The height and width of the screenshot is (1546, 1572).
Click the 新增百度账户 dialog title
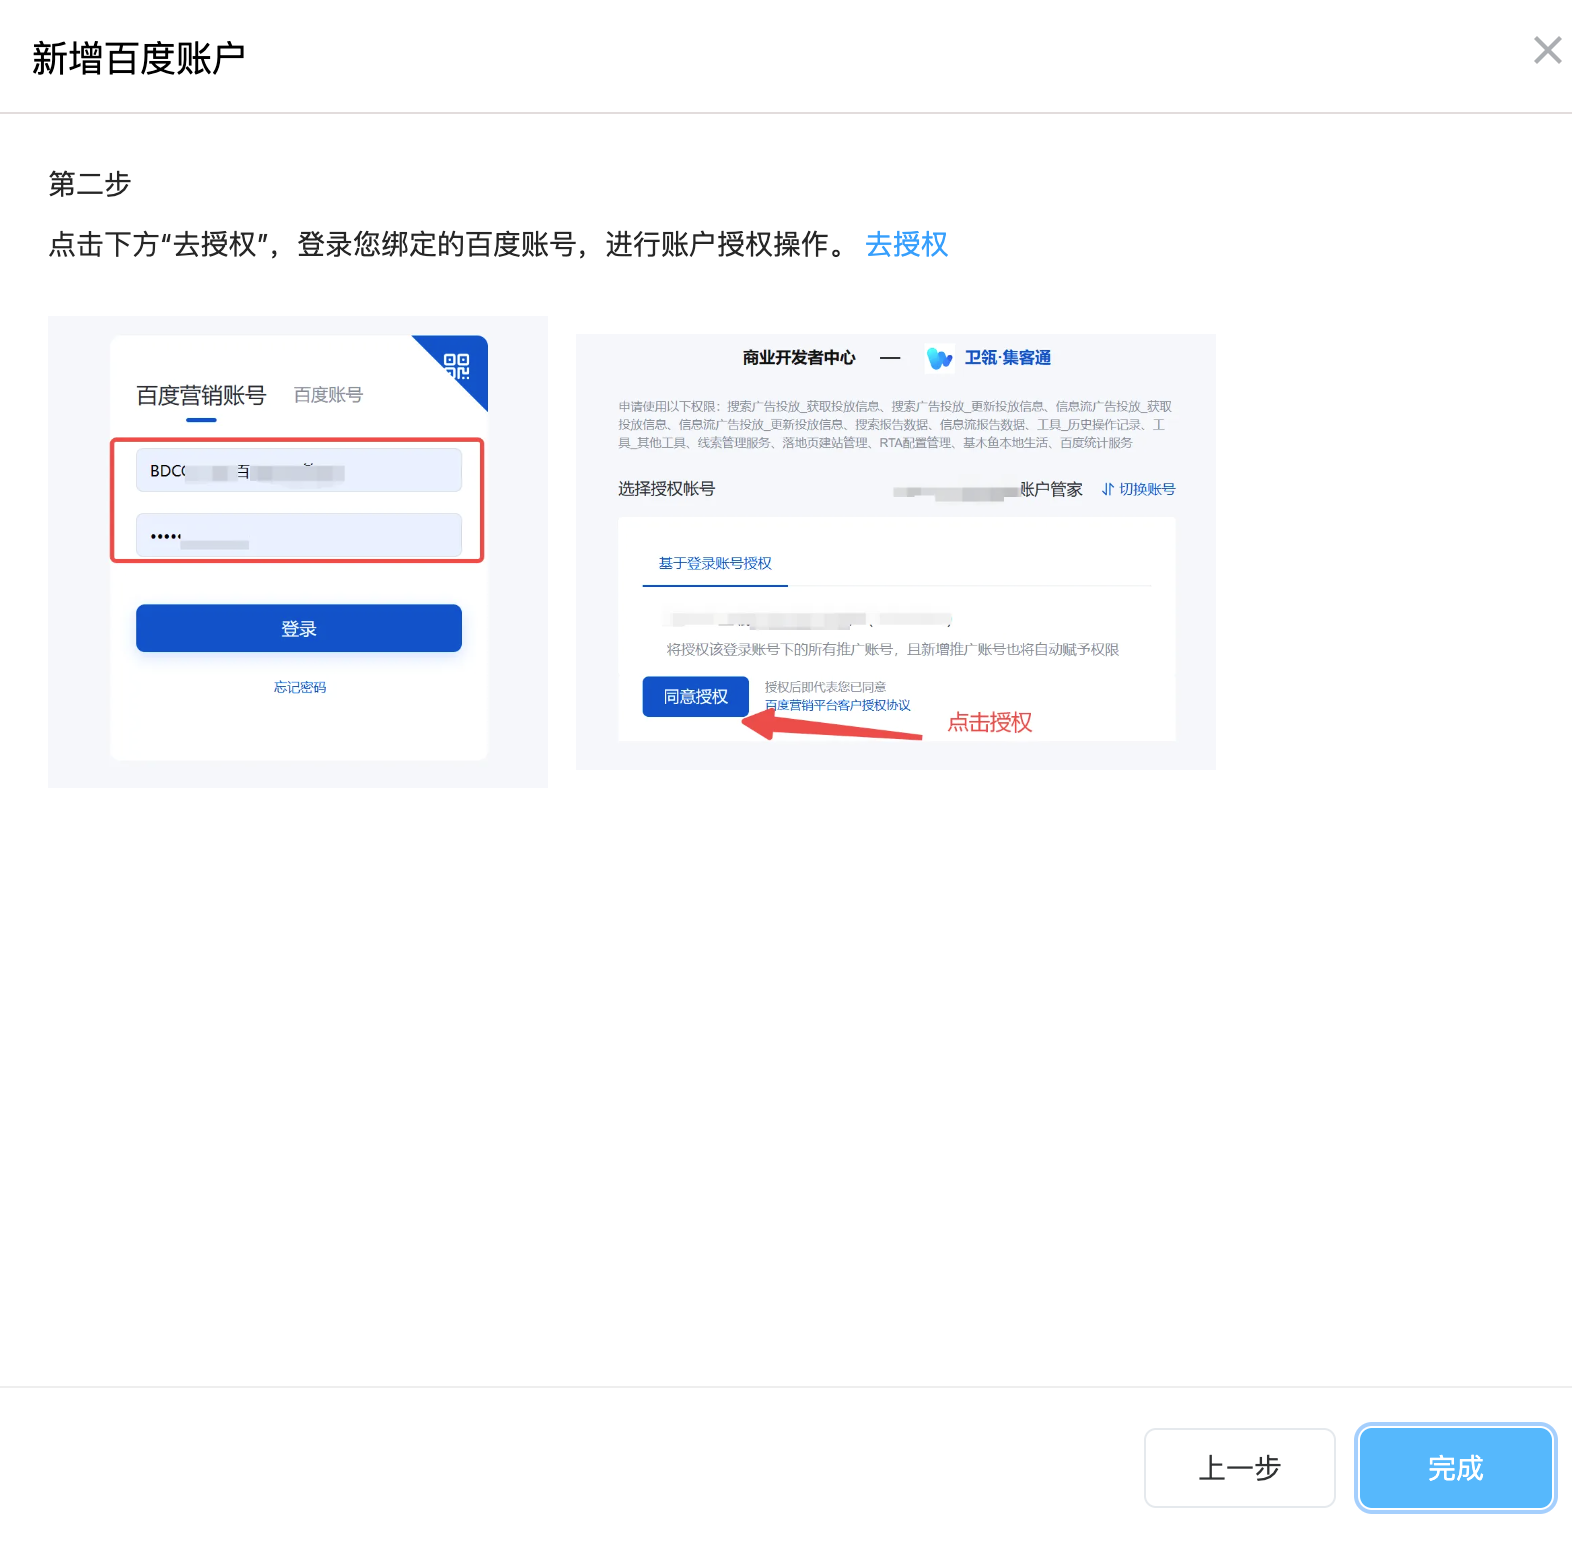coord(139,58)
